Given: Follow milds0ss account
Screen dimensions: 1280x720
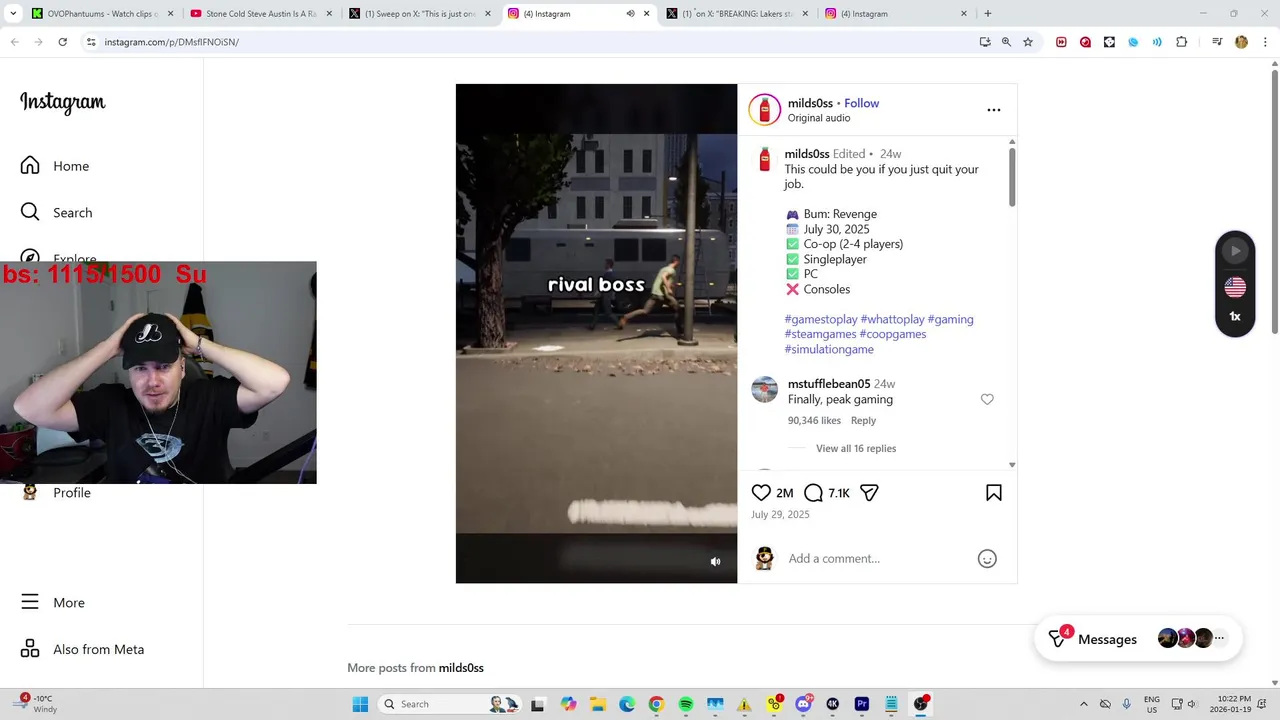Looking at the screenshot, I should point(861,103).
